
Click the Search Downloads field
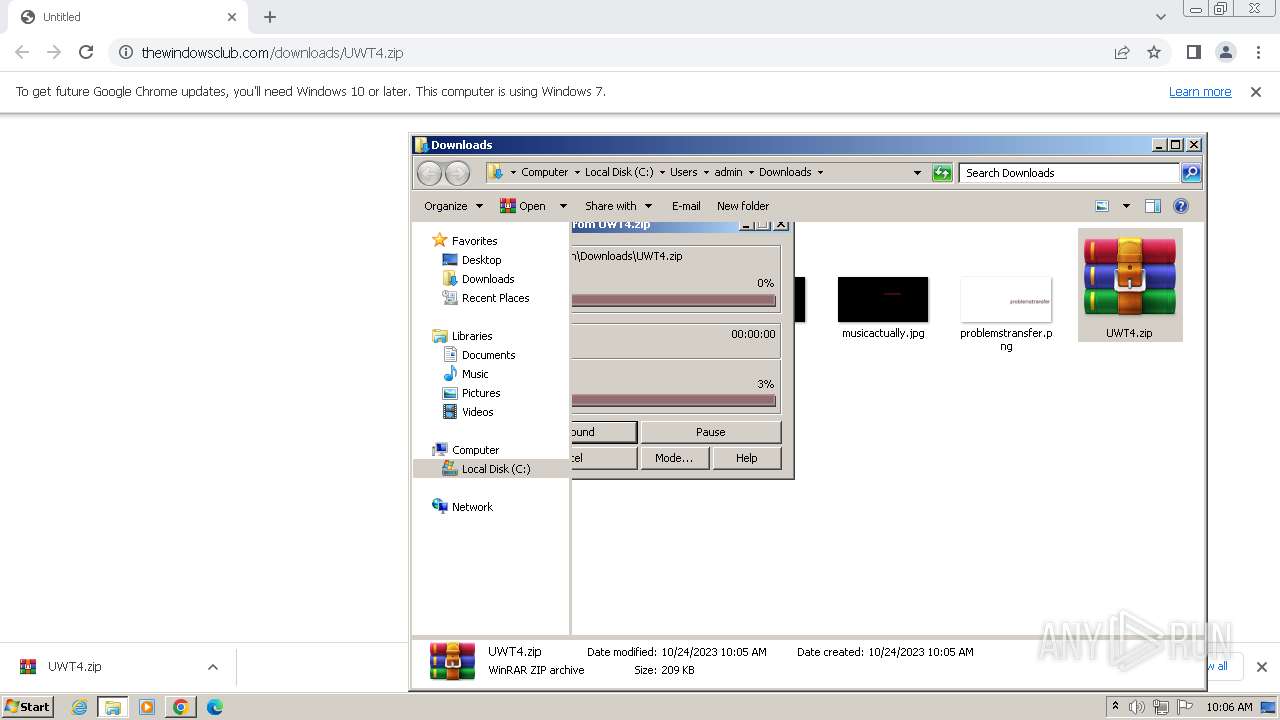[x=1069, y=173]
